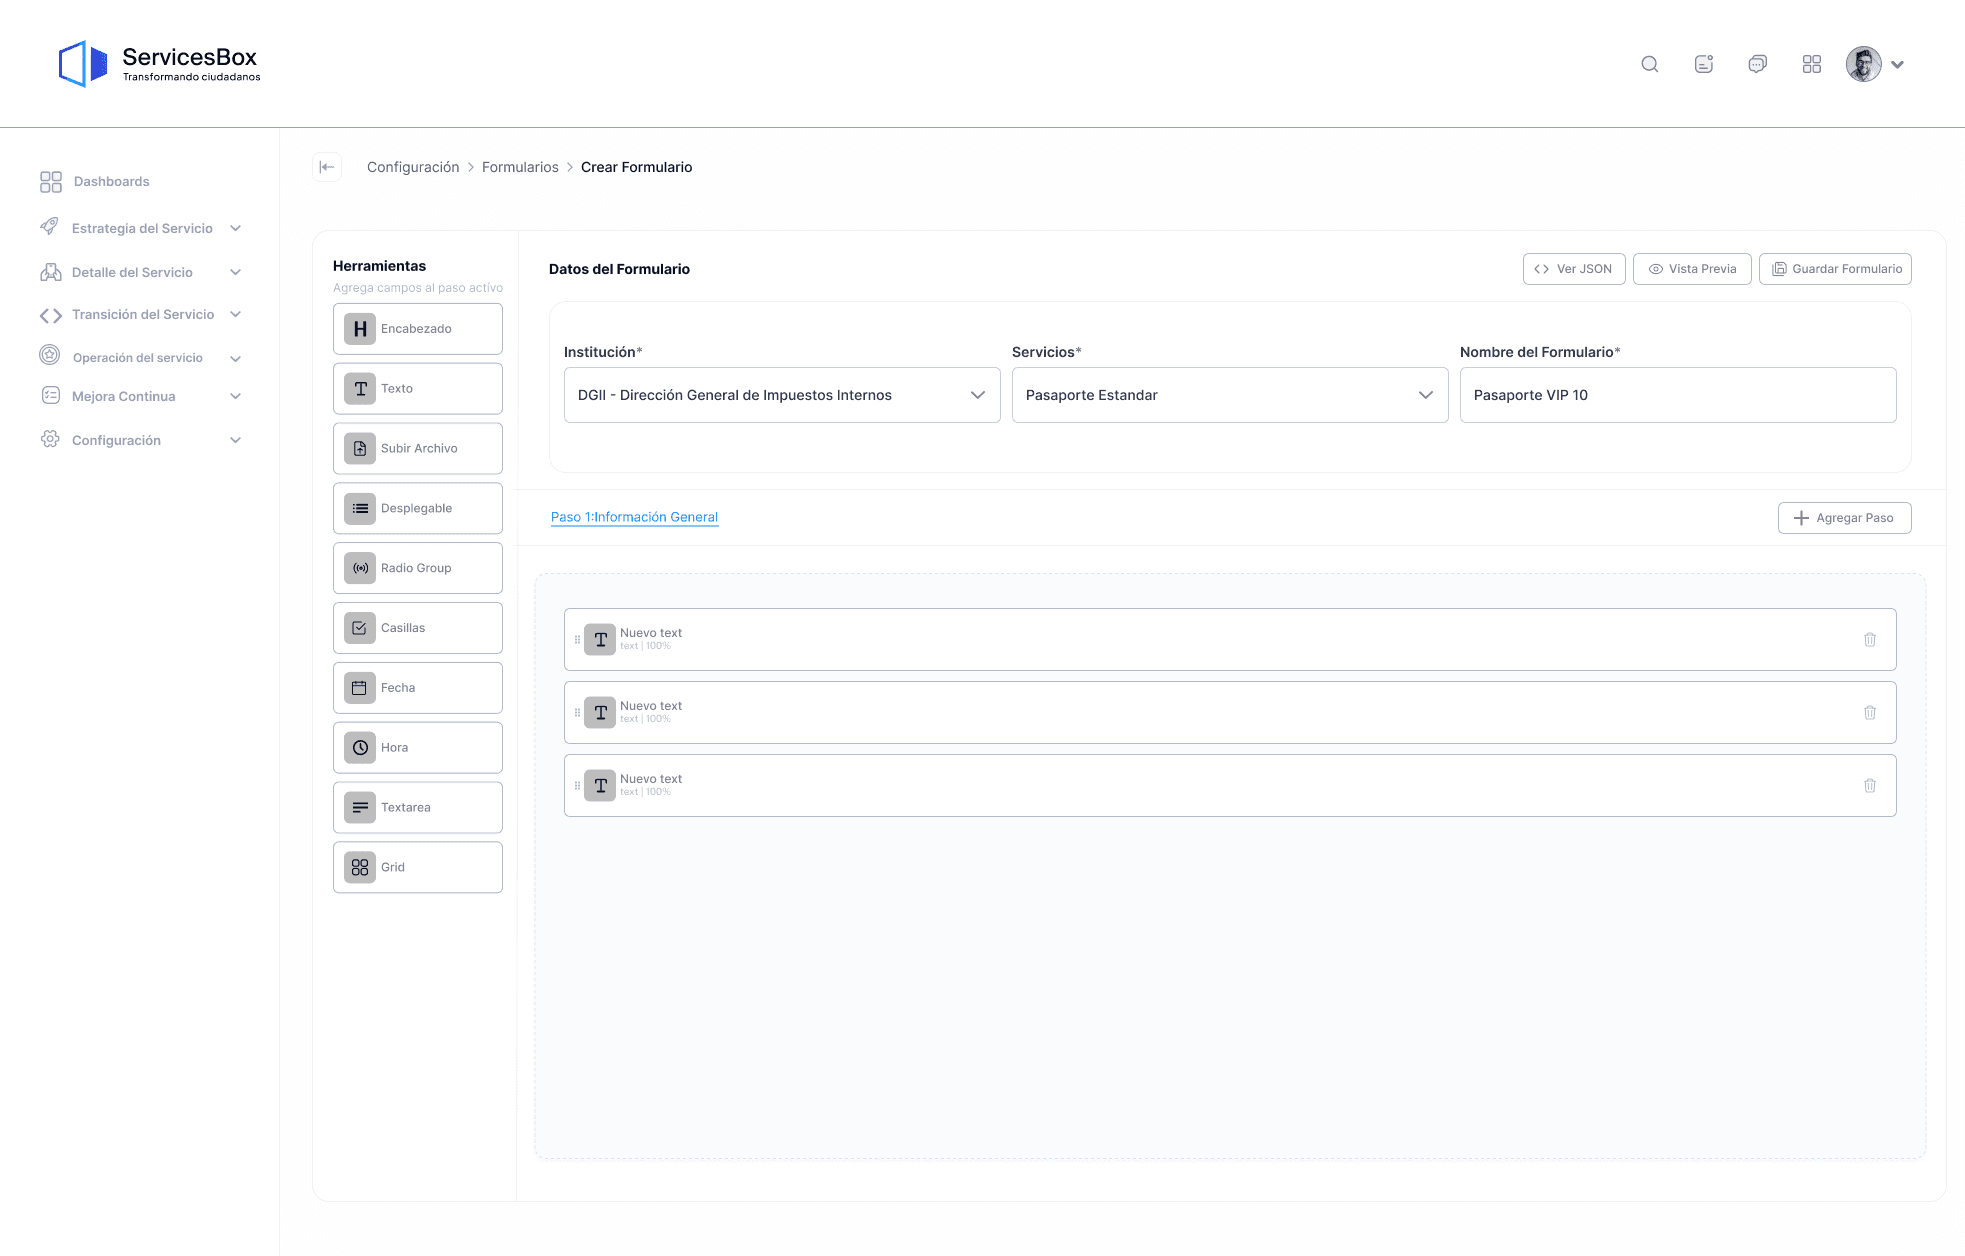Delete the third Nuevo text field
This screenshot has width=1965, height=1256.
coord(1869,786)
